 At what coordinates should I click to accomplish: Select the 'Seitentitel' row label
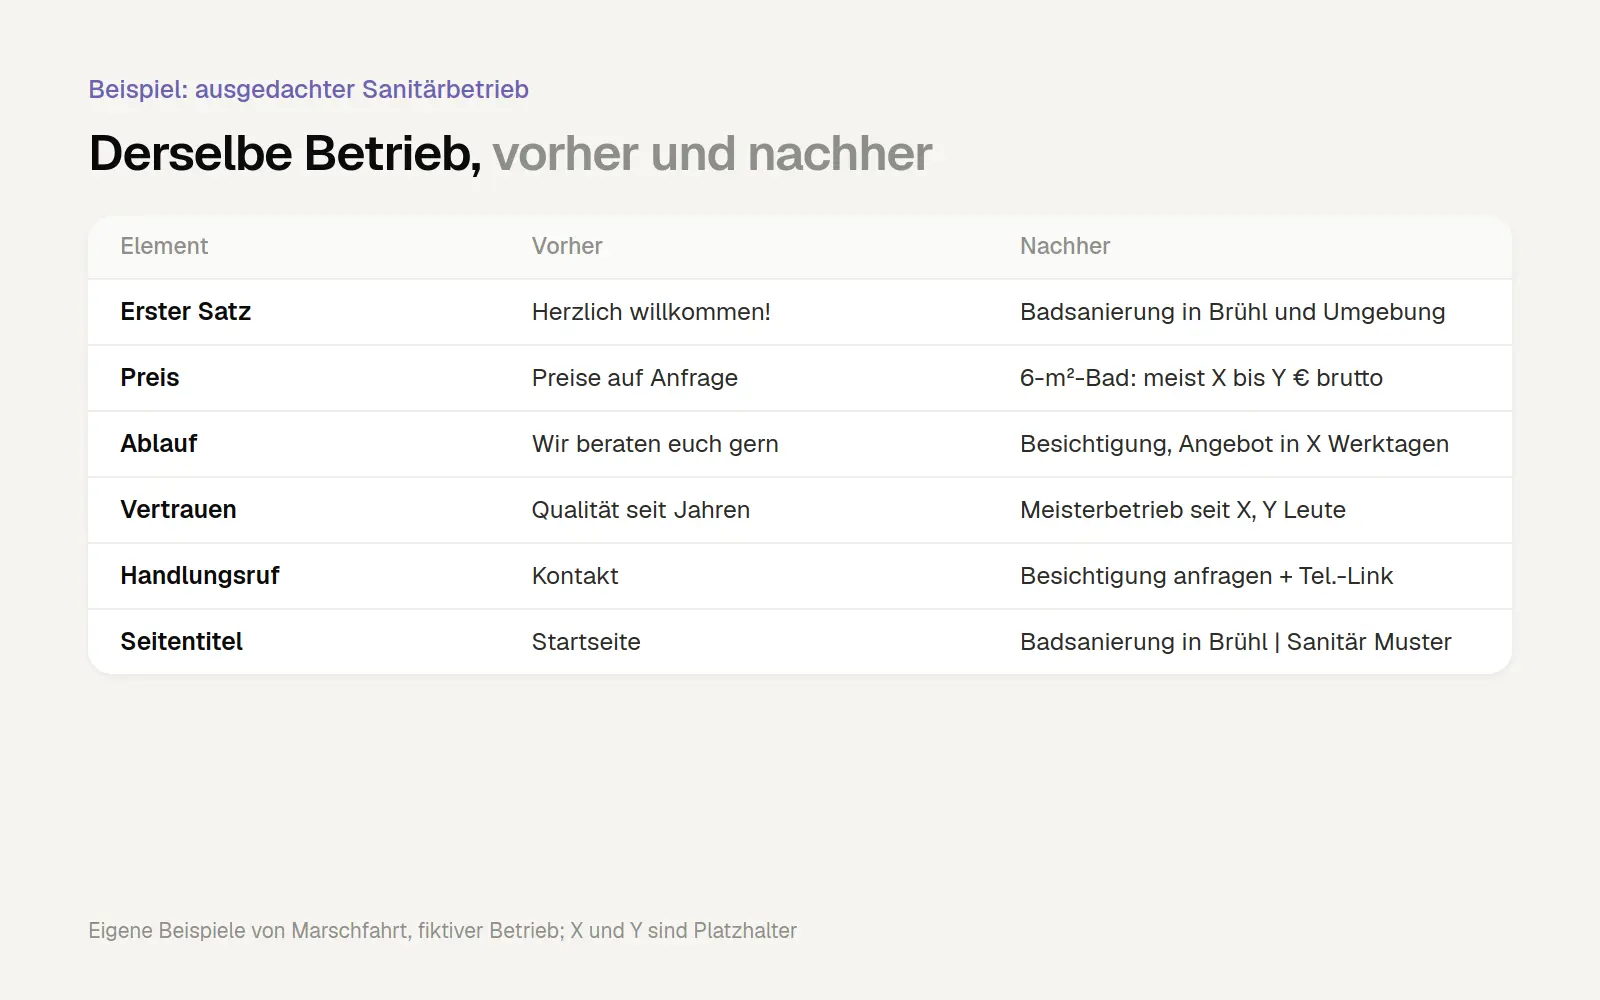(x=181, y=642)
